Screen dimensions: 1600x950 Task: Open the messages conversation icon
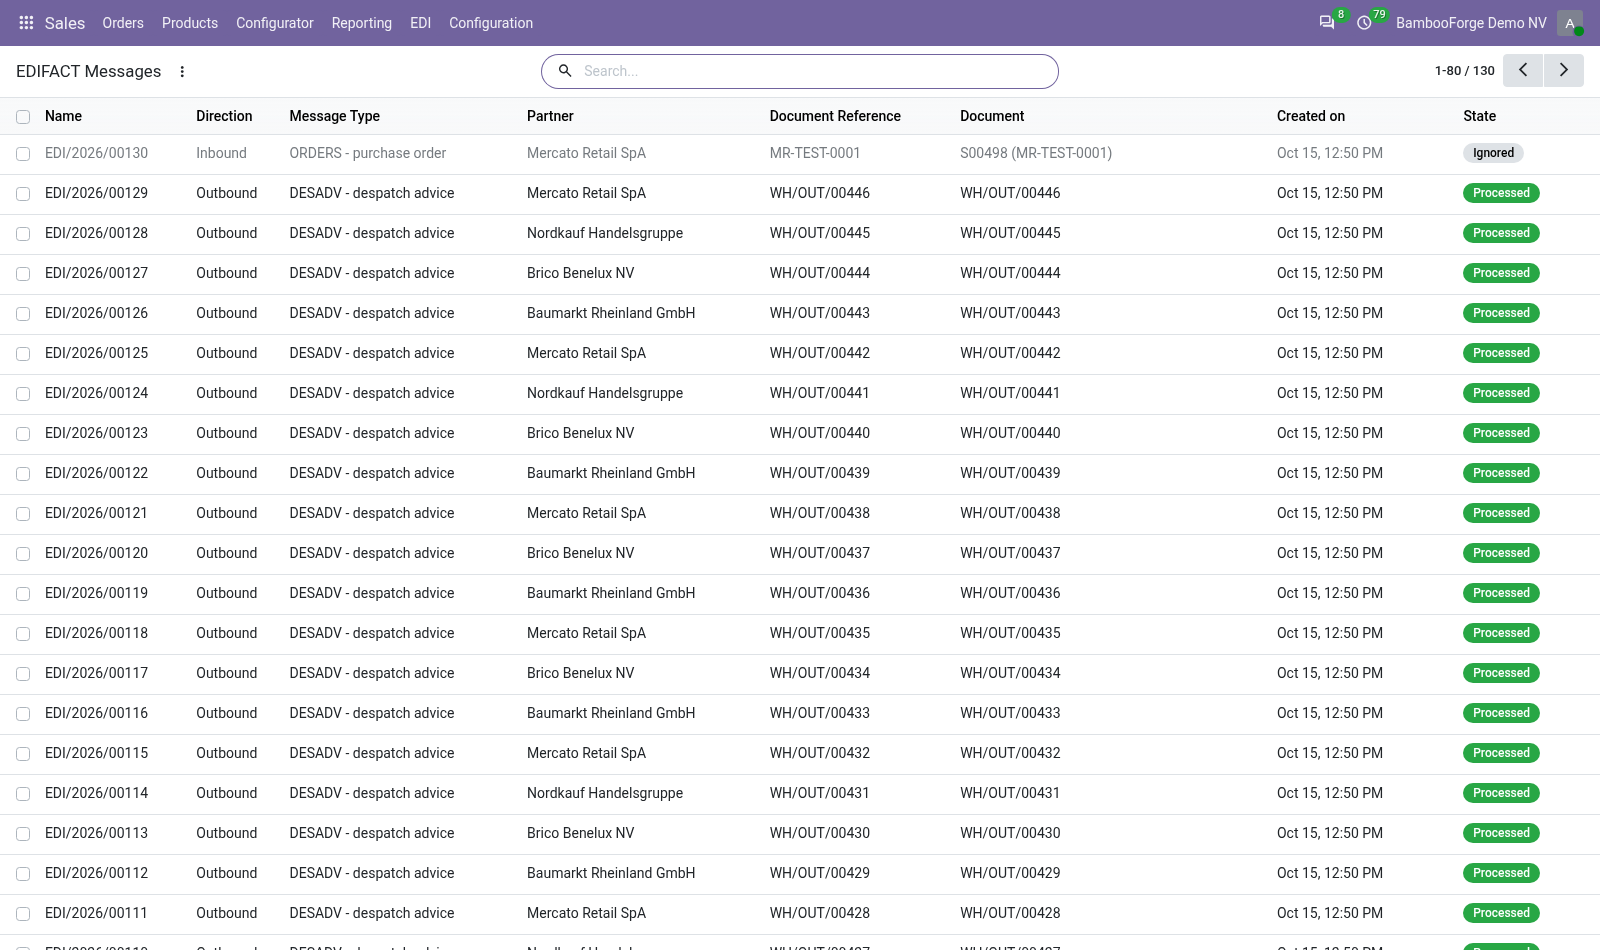pyautogui.click(x=1327, y=23)
